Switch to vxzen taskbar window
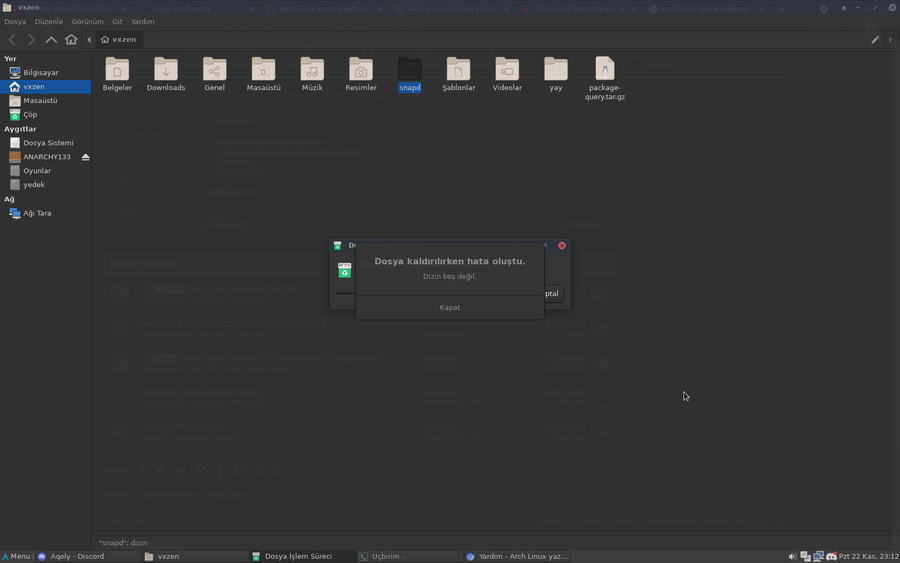Screen dimensions: 900x563 tap(195, 556)
